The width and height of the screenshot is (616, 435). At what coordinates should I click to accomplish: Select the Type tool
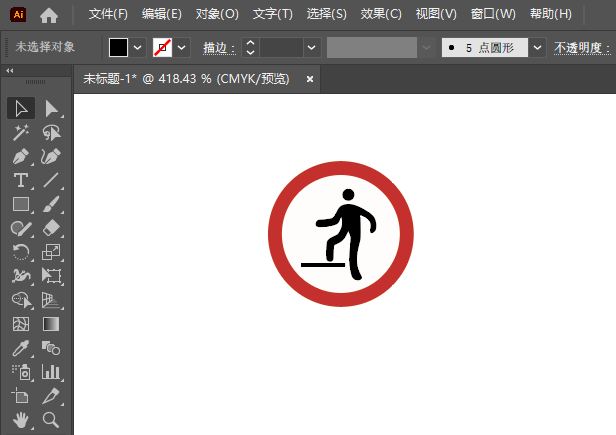point(21,180)
